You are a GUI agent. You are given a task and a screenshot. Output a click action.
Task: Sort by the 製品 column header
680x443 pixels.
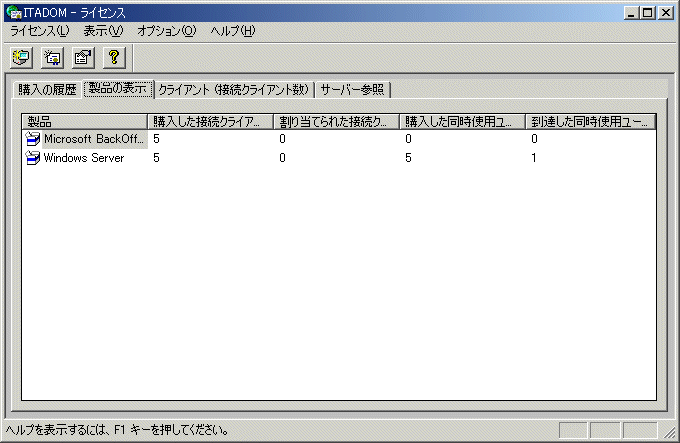85,122
